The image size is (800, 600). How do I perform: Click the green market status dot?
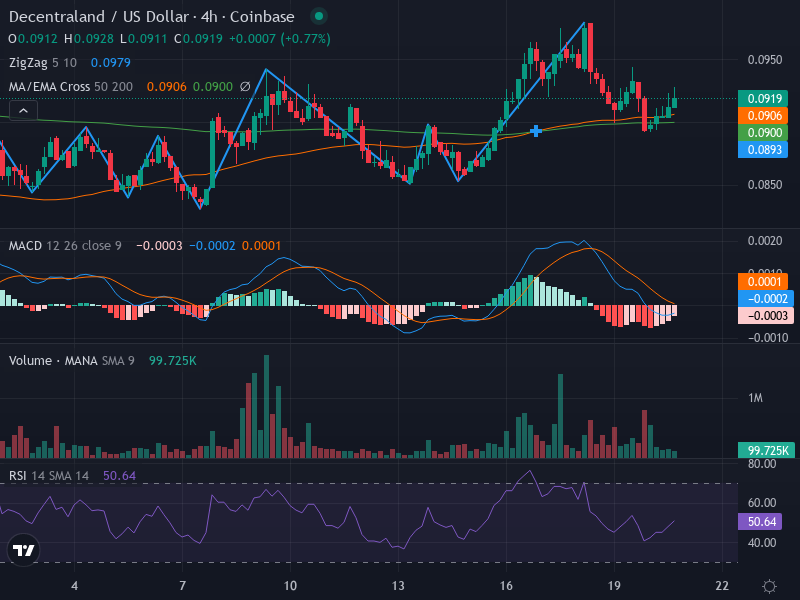(319, 16)
